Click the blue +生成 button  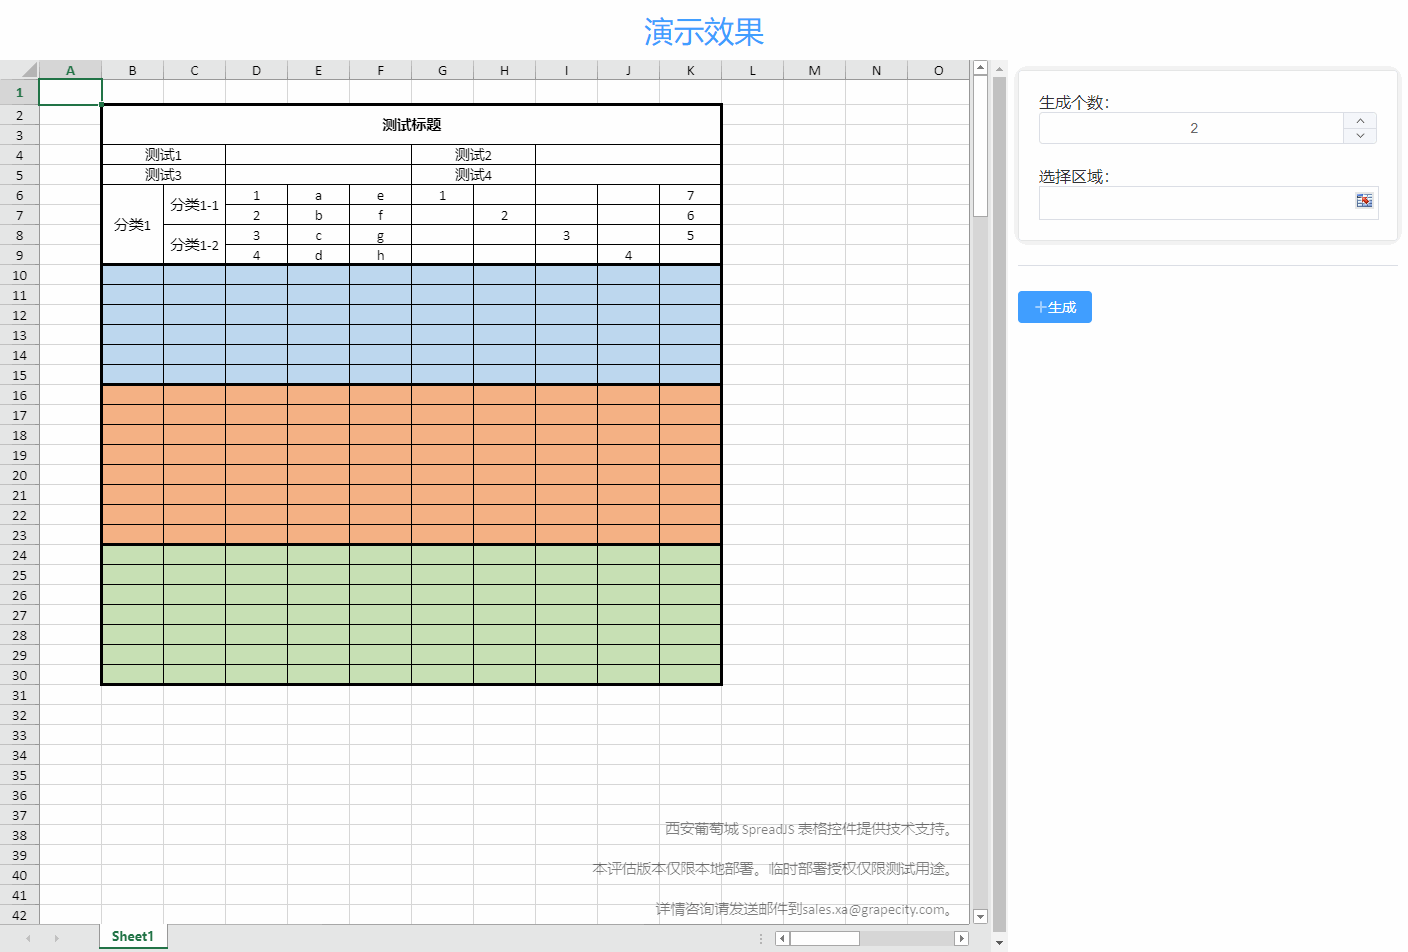point(1054,307)
